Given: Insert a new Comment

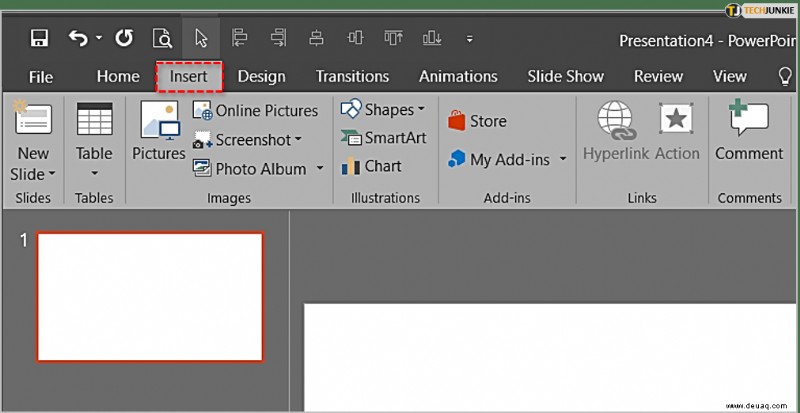Looking at the screenshot, I should click(x=748, y=130).
